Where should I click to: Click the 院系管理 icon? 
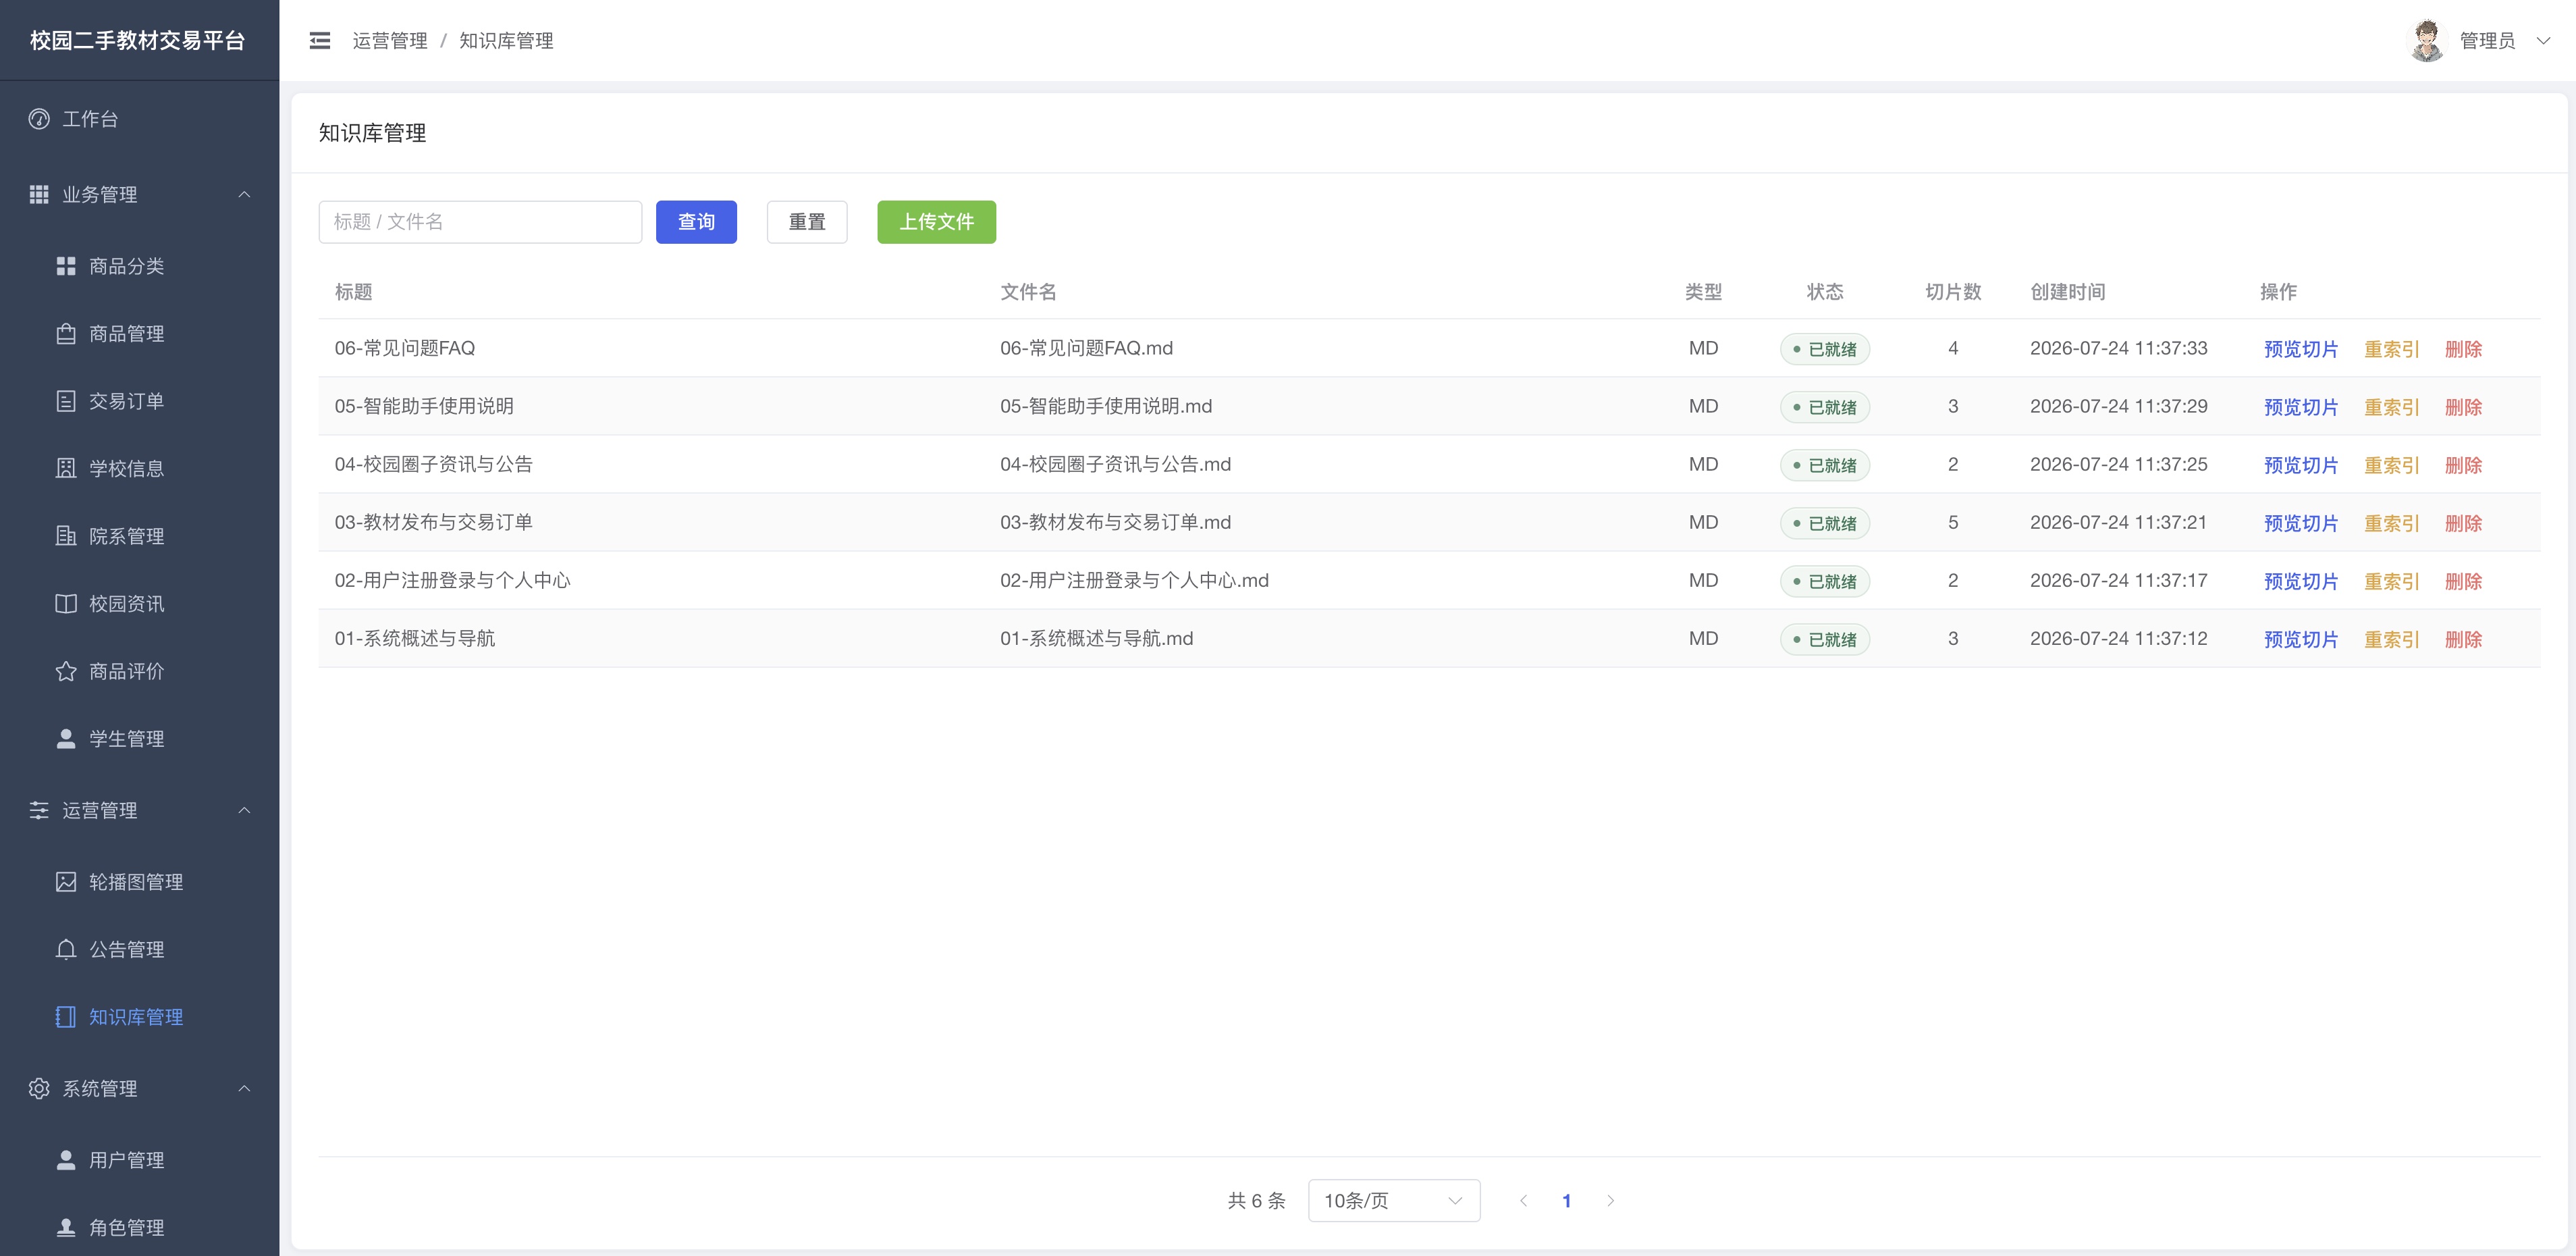point(66,536)
